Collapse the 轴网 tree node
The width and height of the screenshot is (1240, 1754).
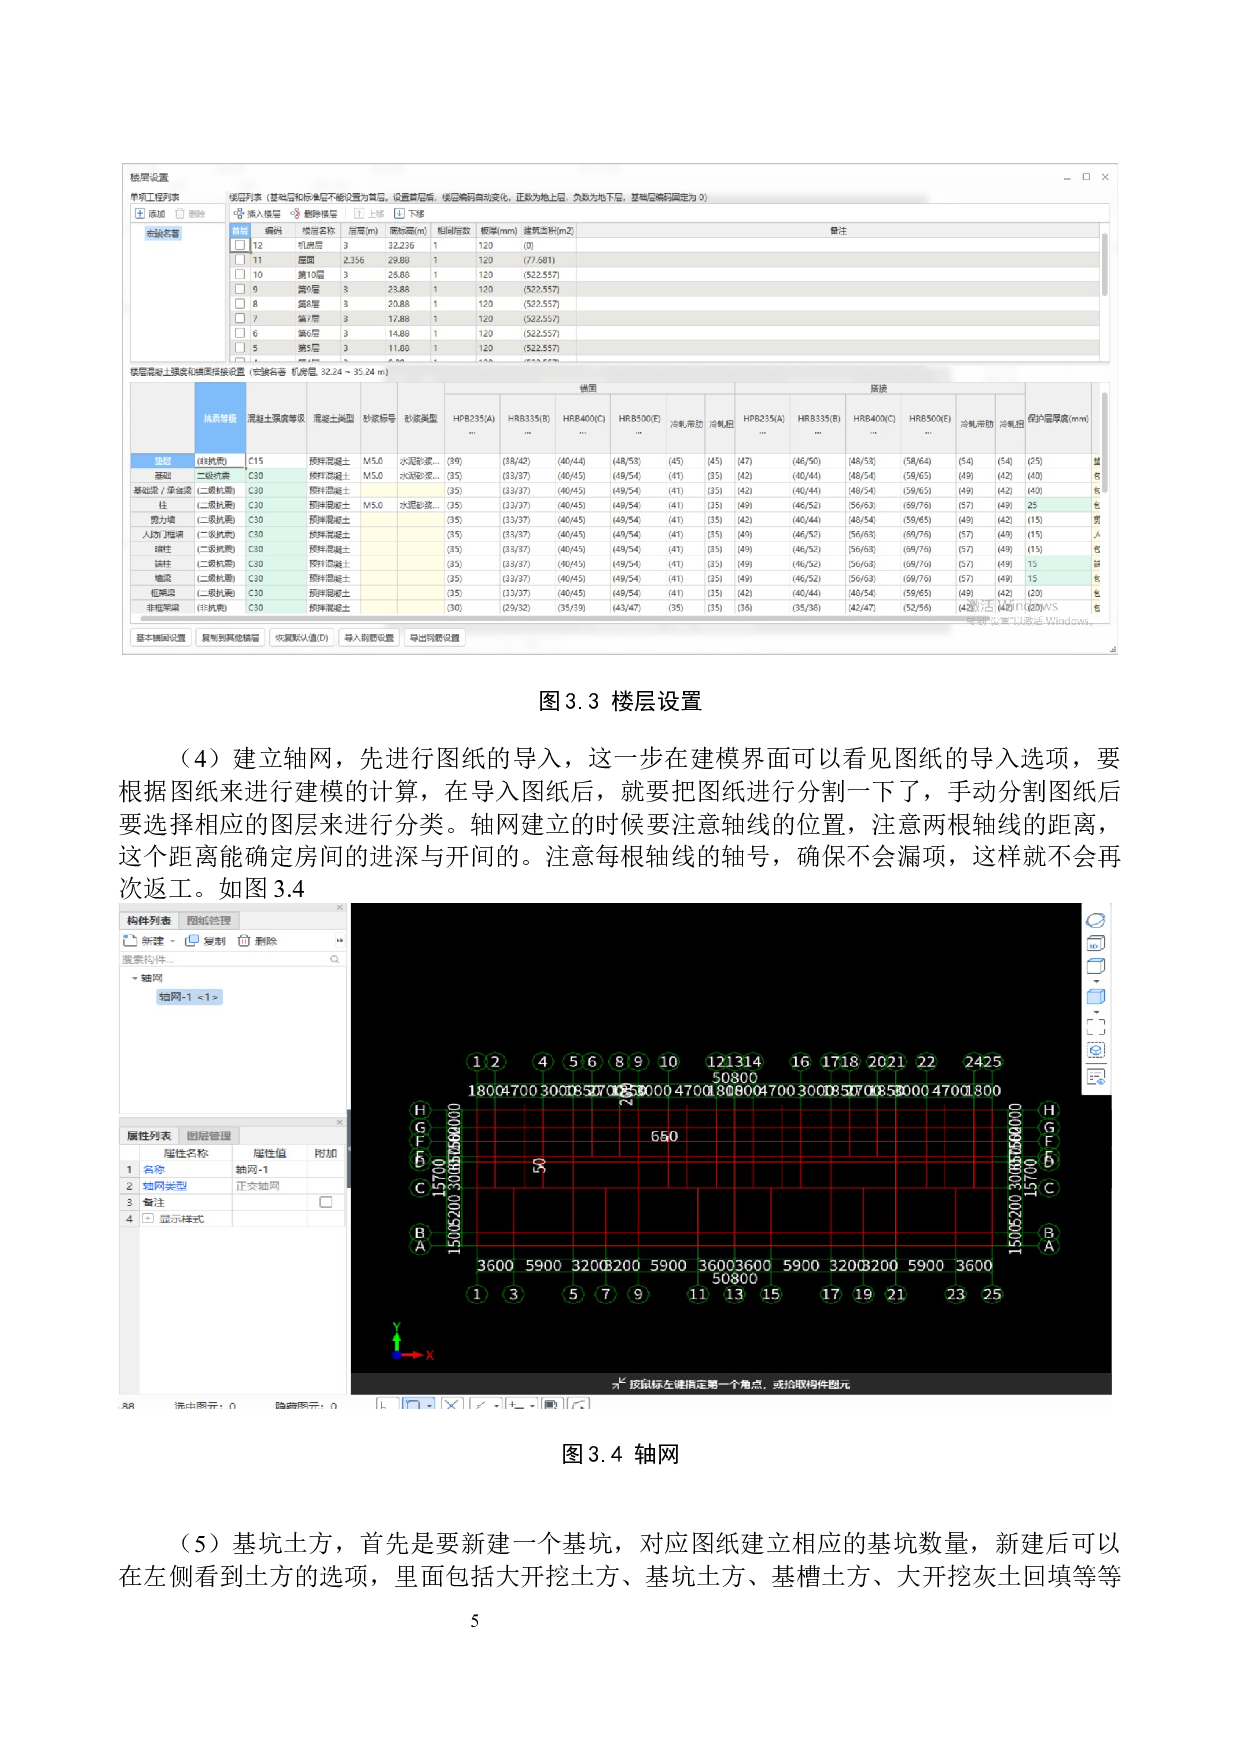(135, 978)
